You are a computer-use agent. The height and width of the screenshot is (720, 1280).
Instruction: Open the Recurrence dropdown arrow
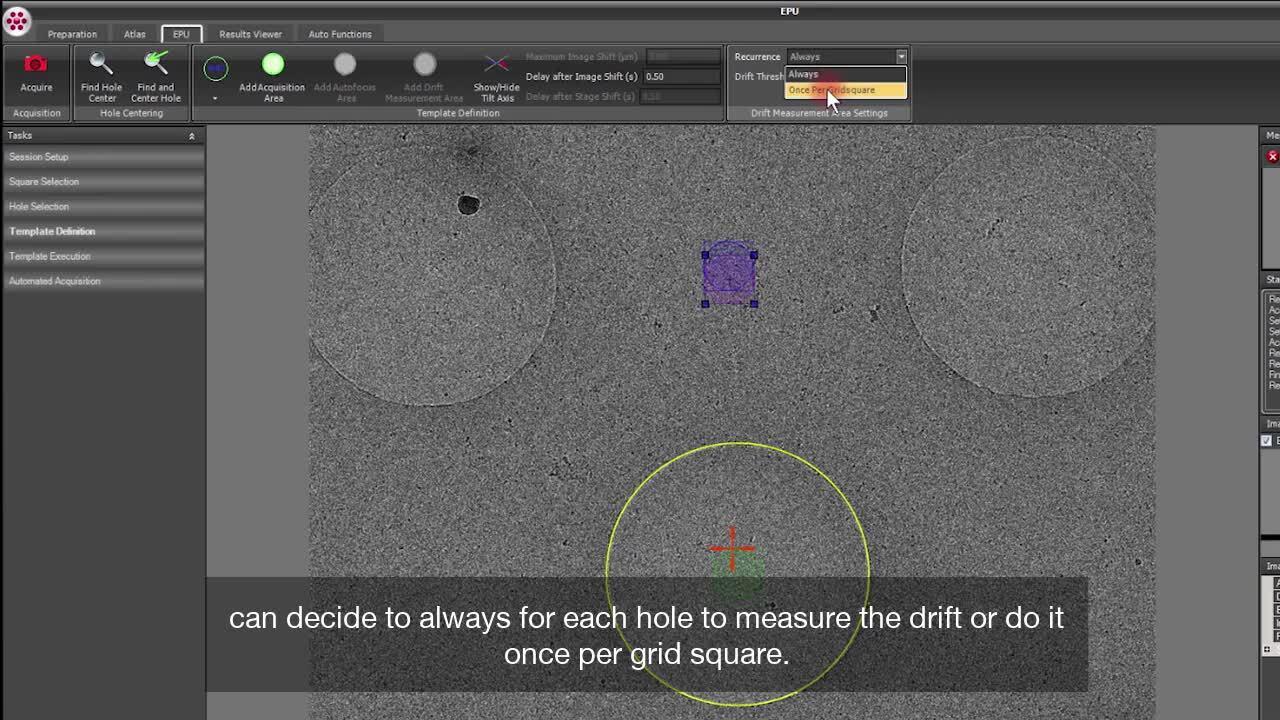click(x=901, y=57)
